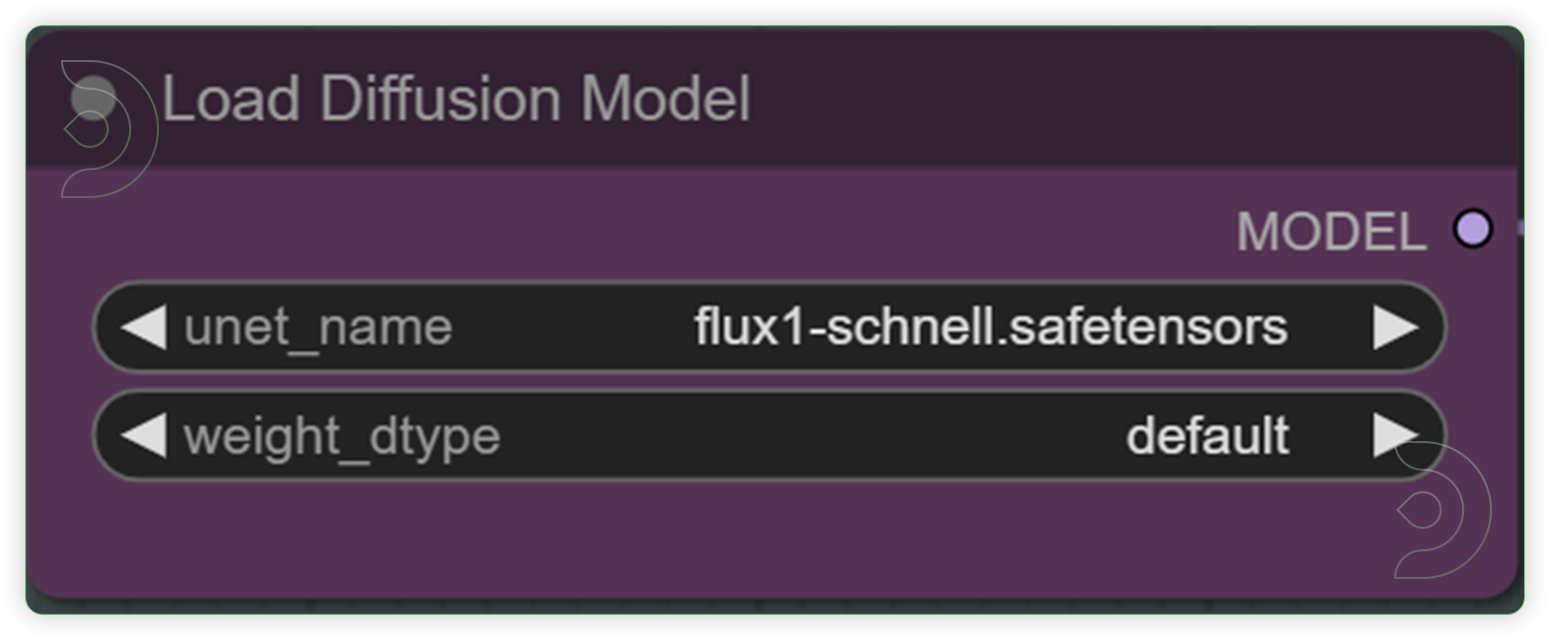Click the right arrow on weight_dtype
The image size is (1550, 640).
1396,435
